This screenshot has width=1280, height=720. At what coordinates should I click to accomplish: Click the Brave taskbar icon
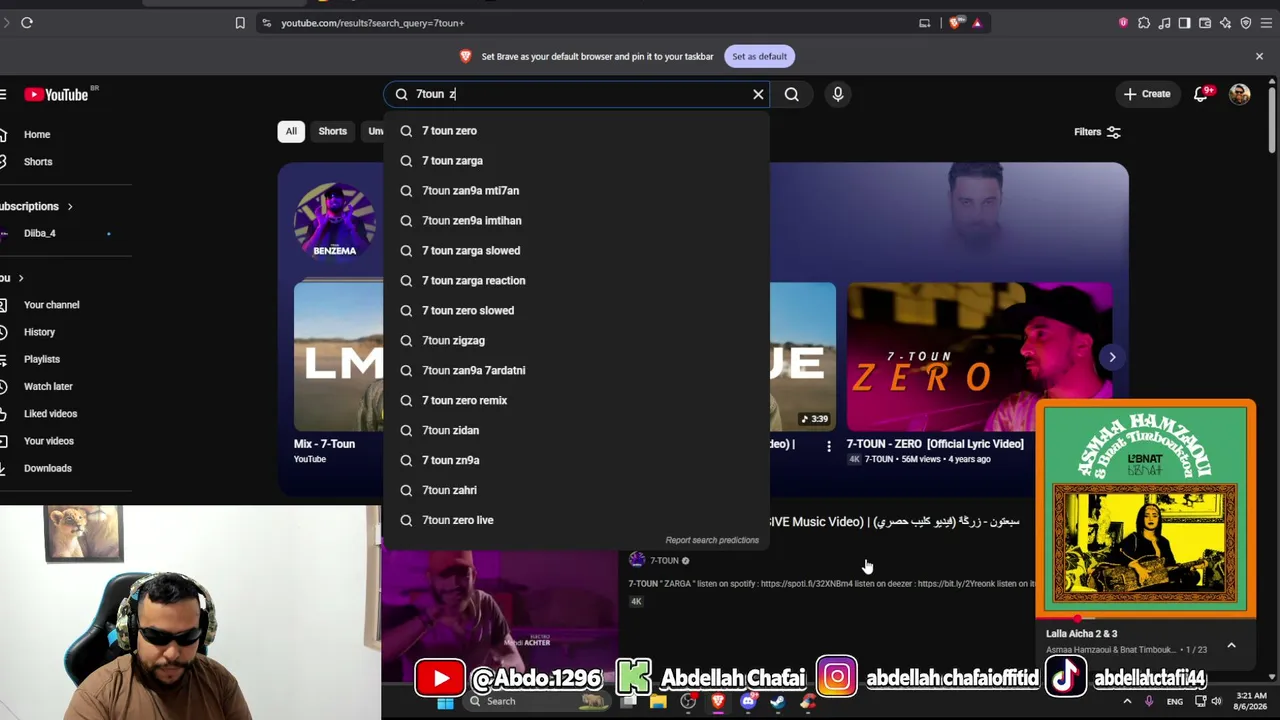718,701
